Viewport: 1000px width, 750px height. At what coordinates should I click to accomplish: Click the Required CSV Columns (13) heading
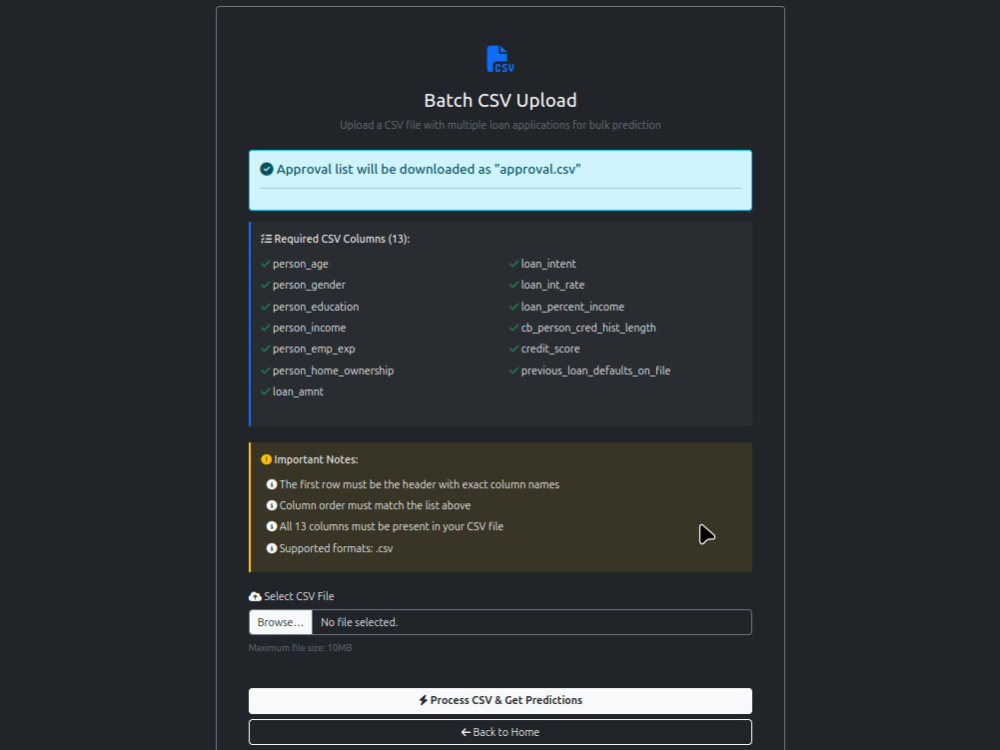pos(342,239)
